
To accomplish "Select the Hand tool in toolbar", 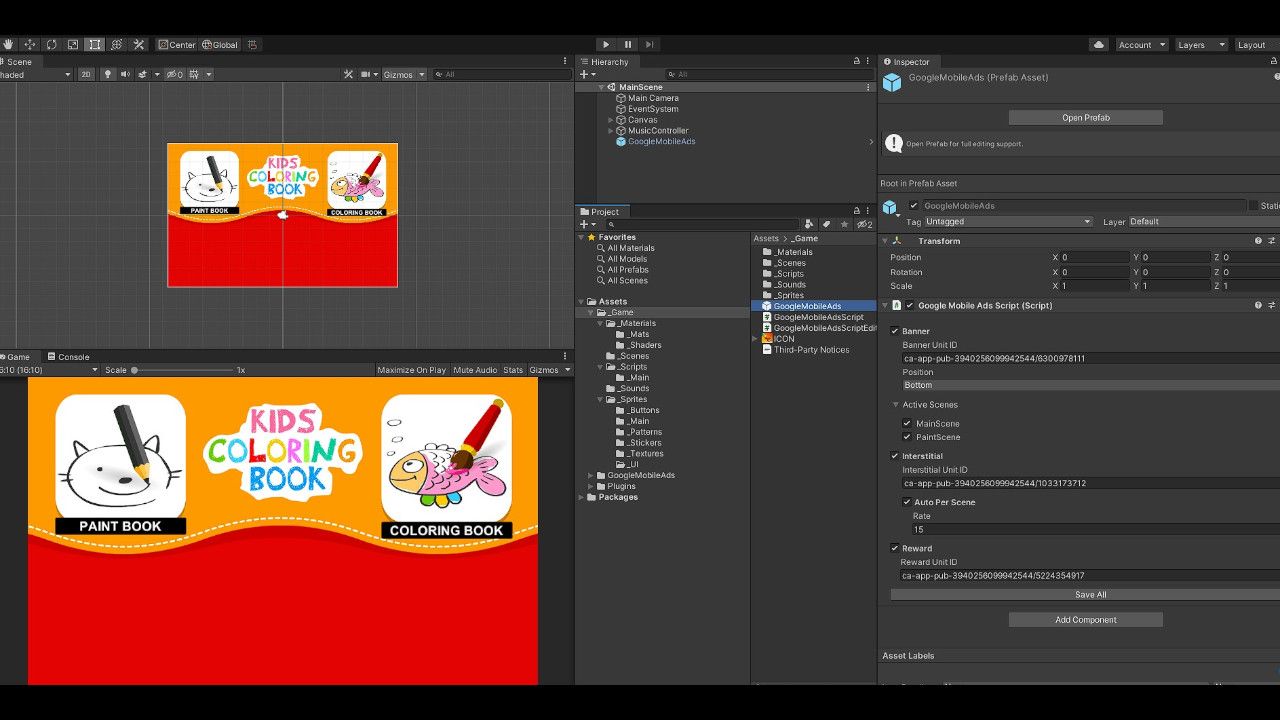I will 8,45.
